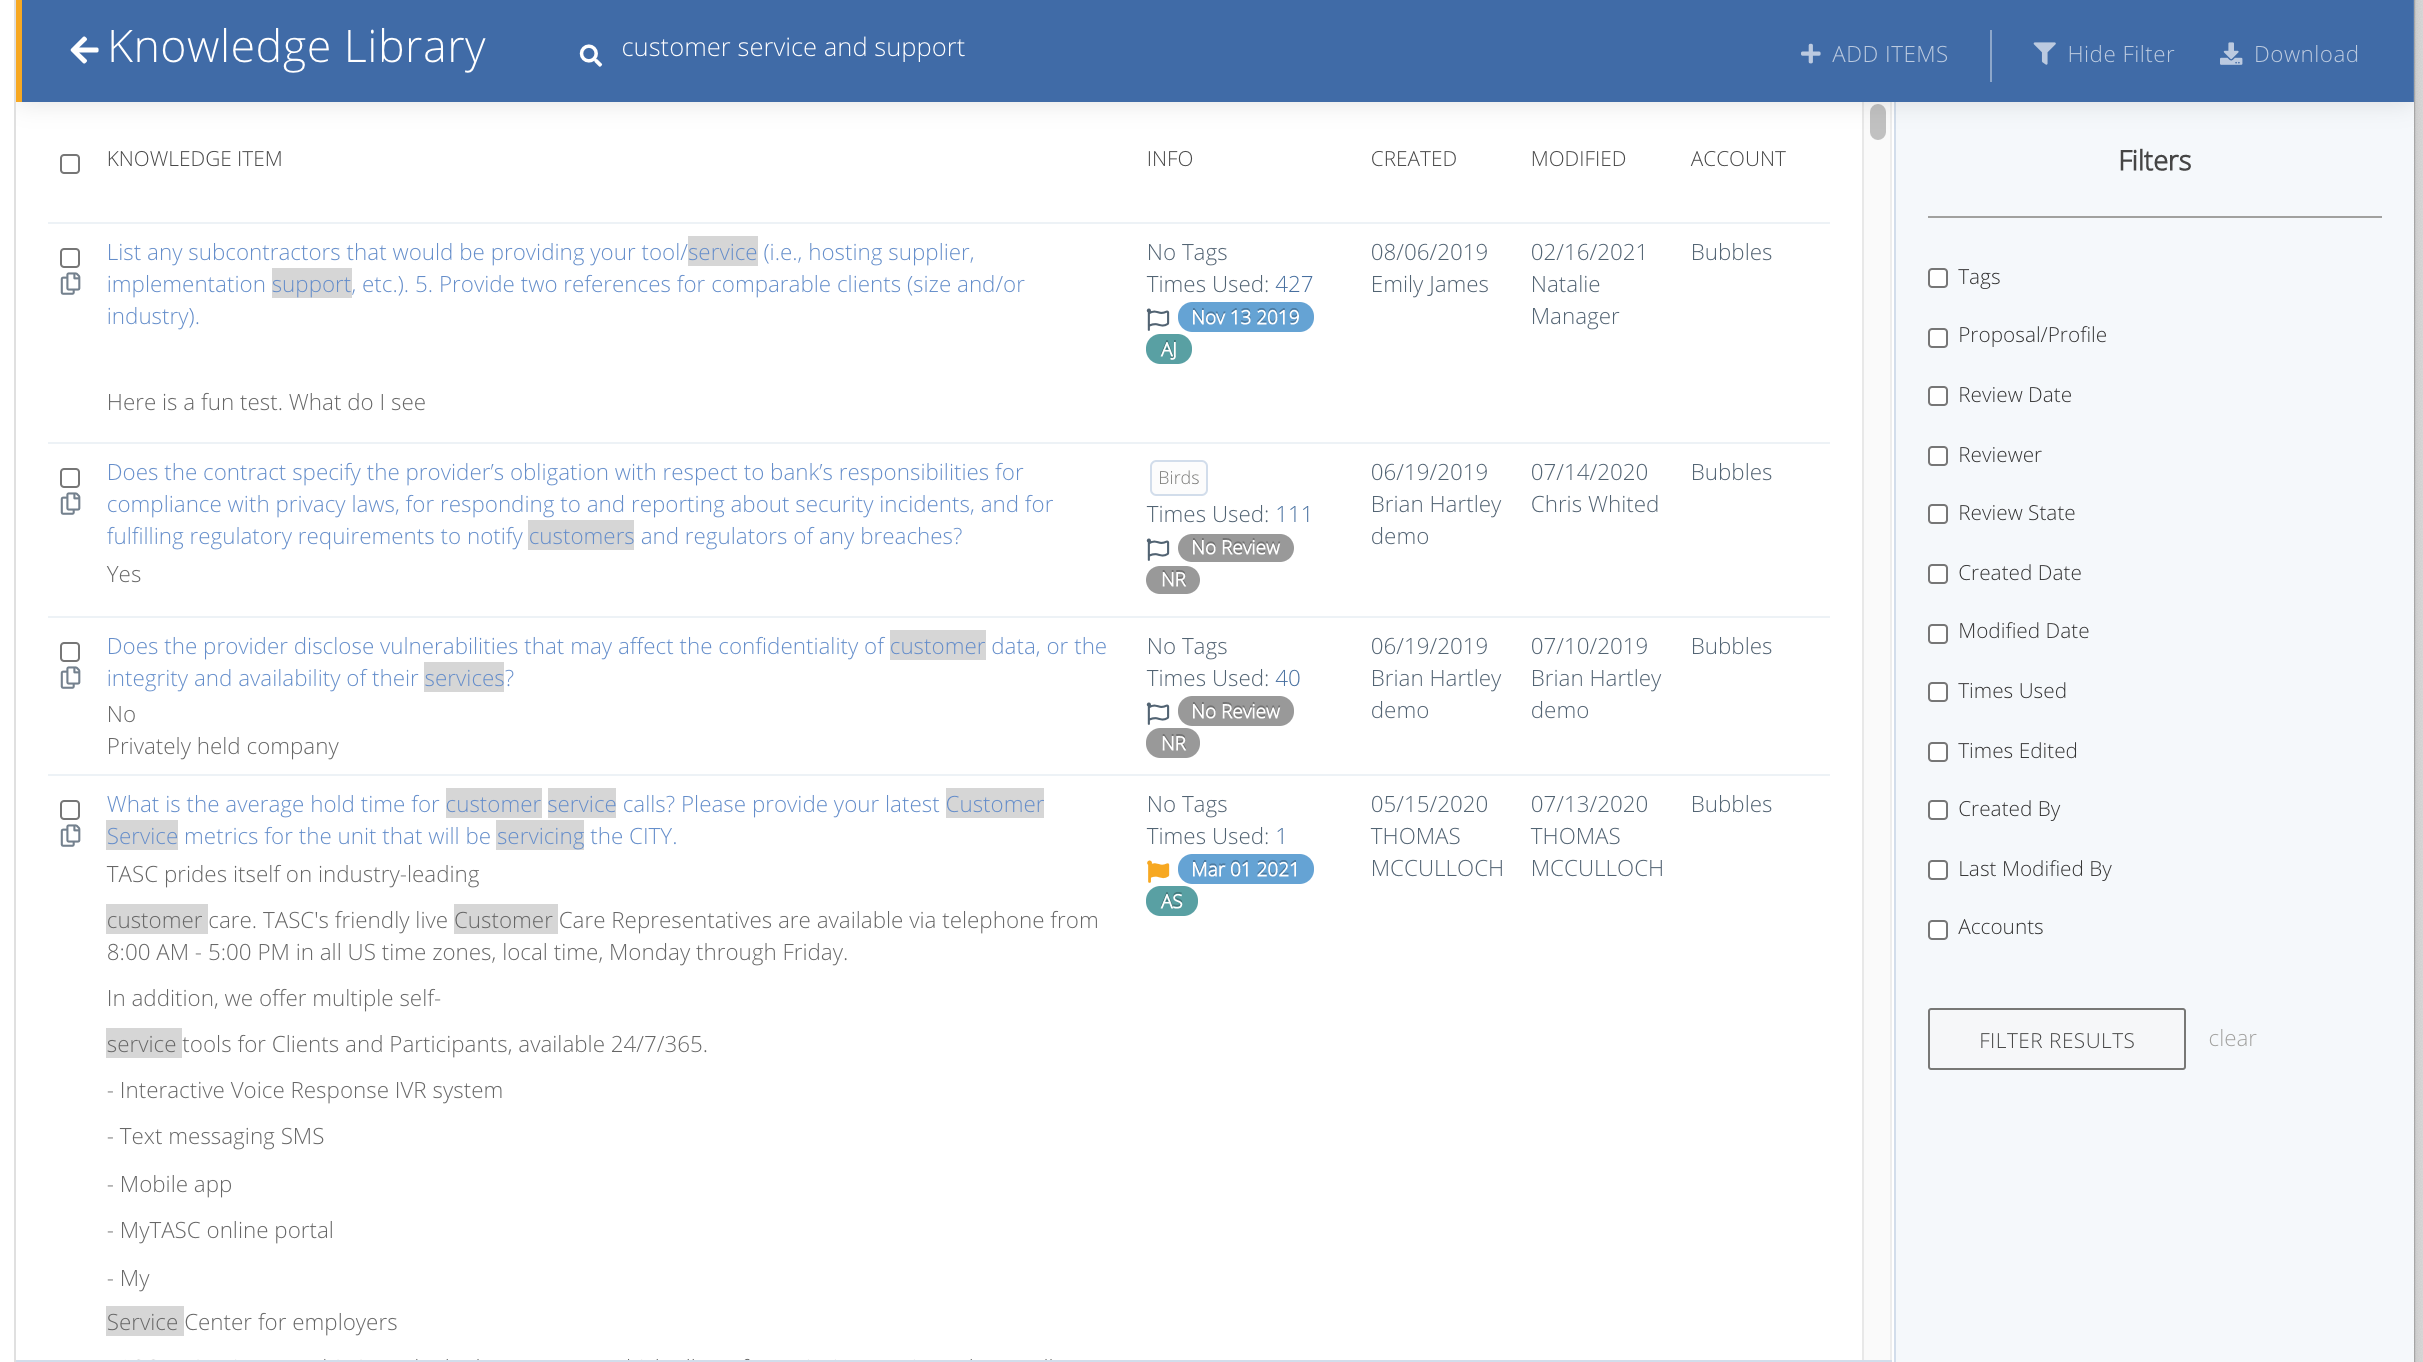Click the back arrow beside Knowledge Library
This screenshot has height=1362, width=2423.
pyautogui.click(x=84, y=50)
